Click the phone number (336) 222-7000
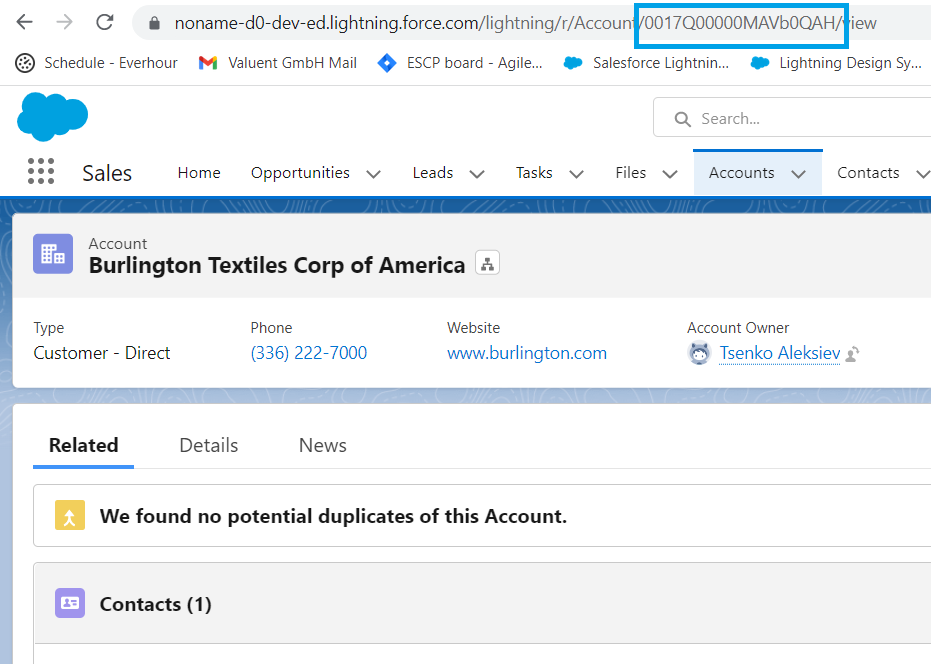Screen dimensions: 931x664 (309, 353)
